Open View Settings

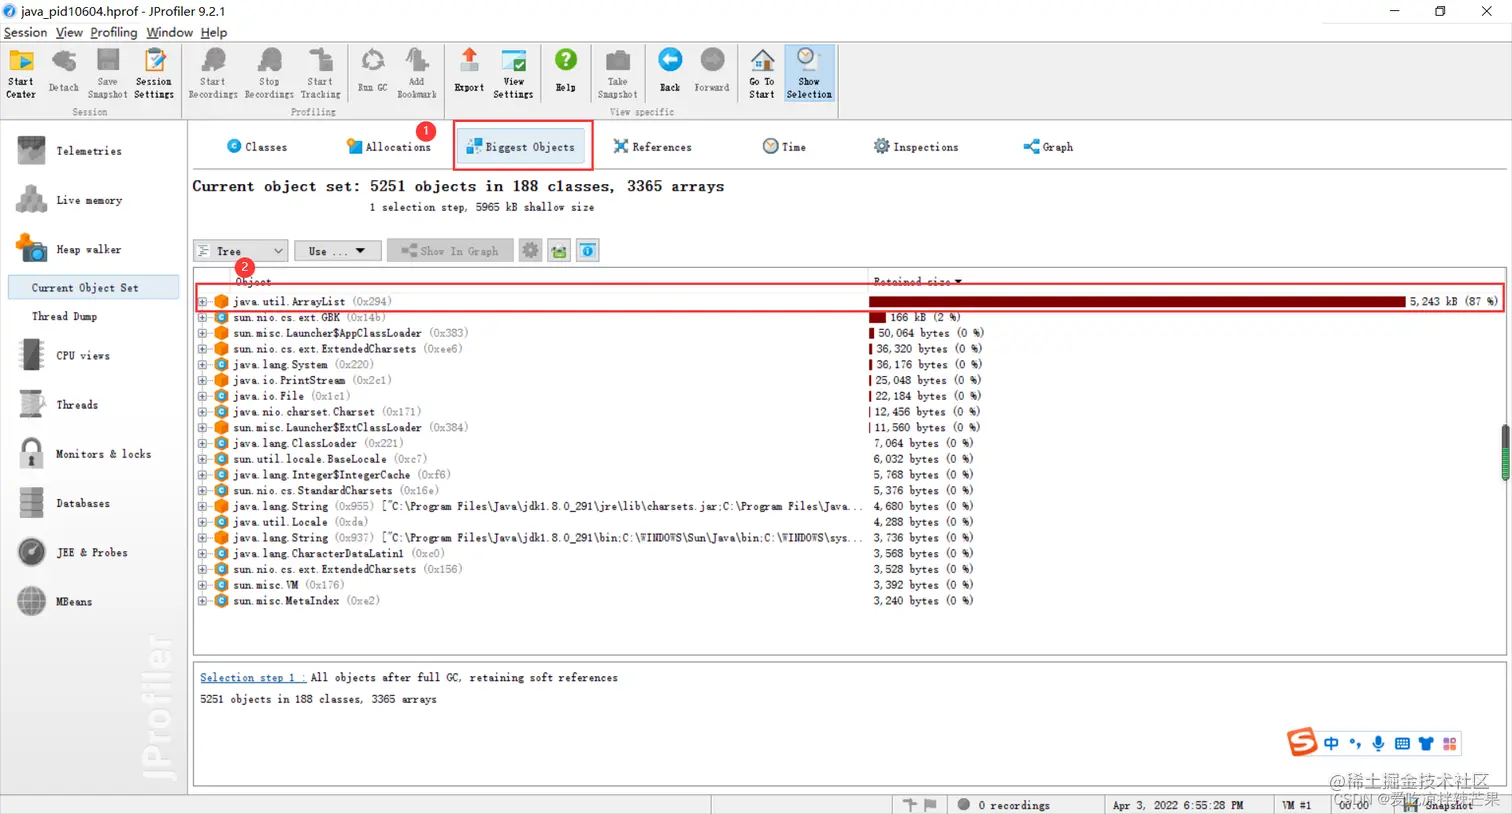pyautogui.click(x=513, y=73)
